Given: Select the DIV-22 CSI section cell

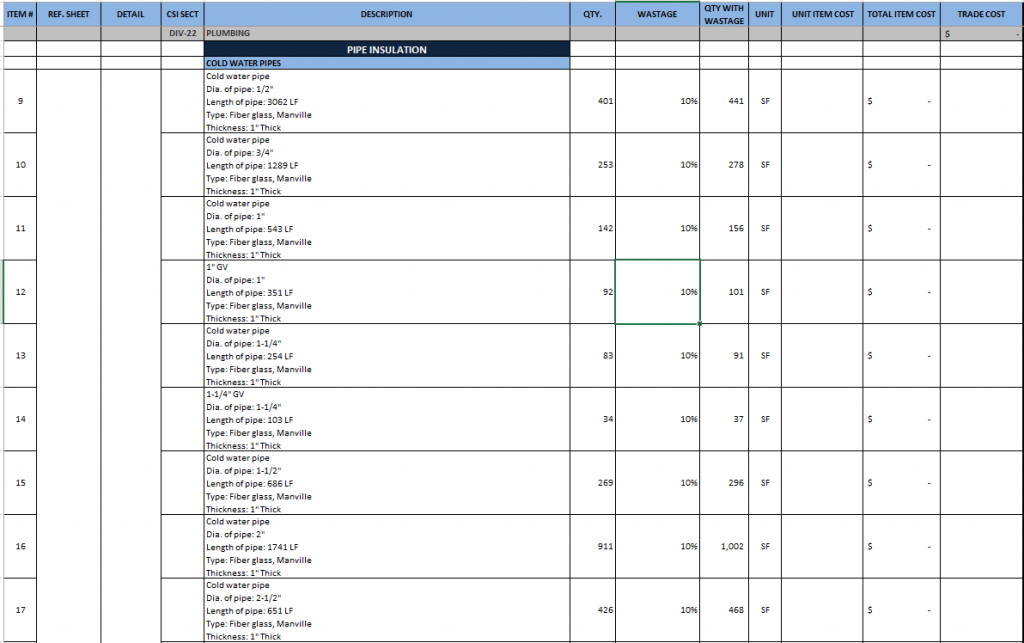Looking at the screenshot, I should 183,33.
